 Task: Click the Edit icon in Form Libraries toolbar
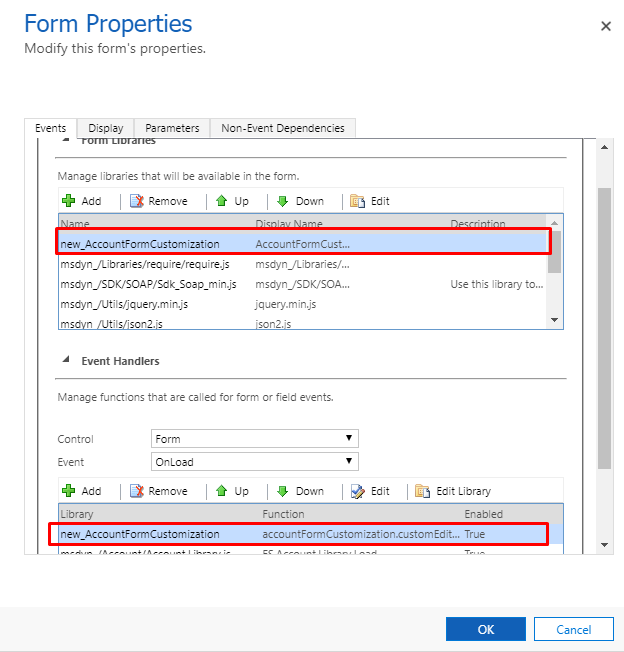click(x=357, y=201)
